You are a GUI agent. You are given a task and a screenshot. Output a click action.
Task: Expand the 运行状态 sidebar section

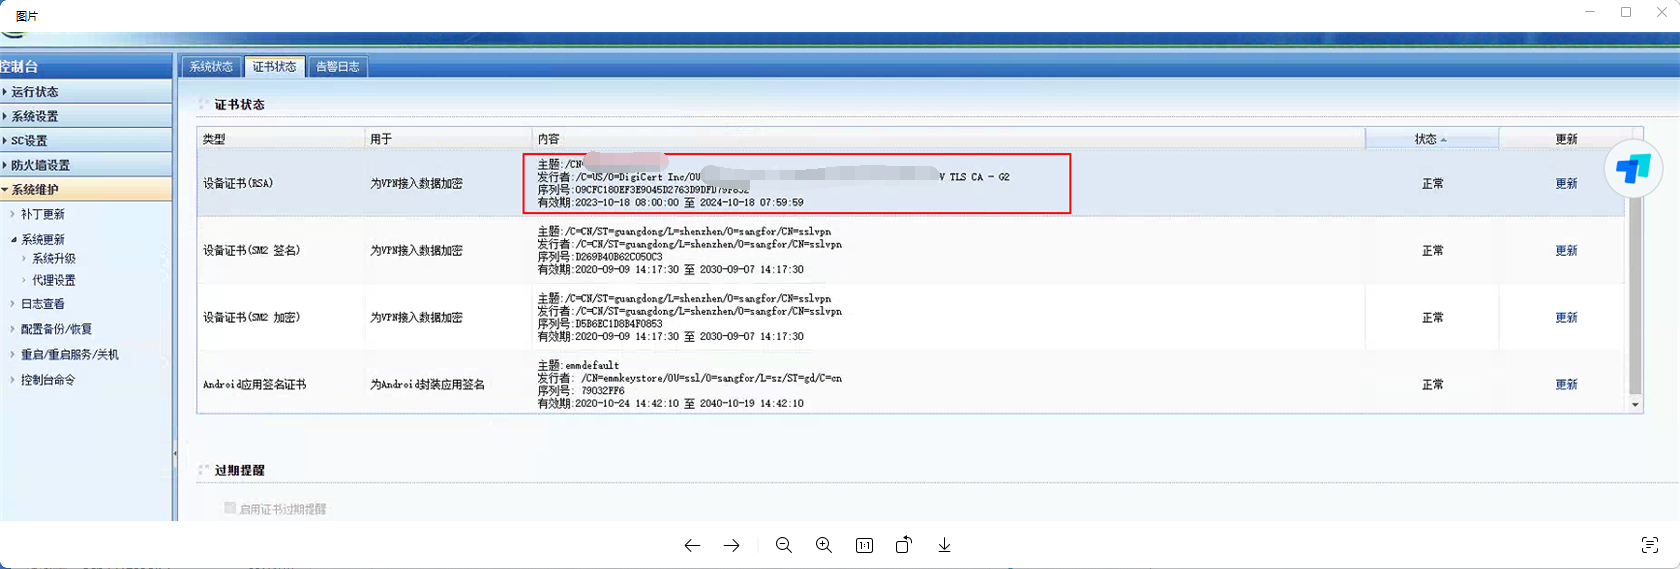pyautogui.click(x=35, y=92)
